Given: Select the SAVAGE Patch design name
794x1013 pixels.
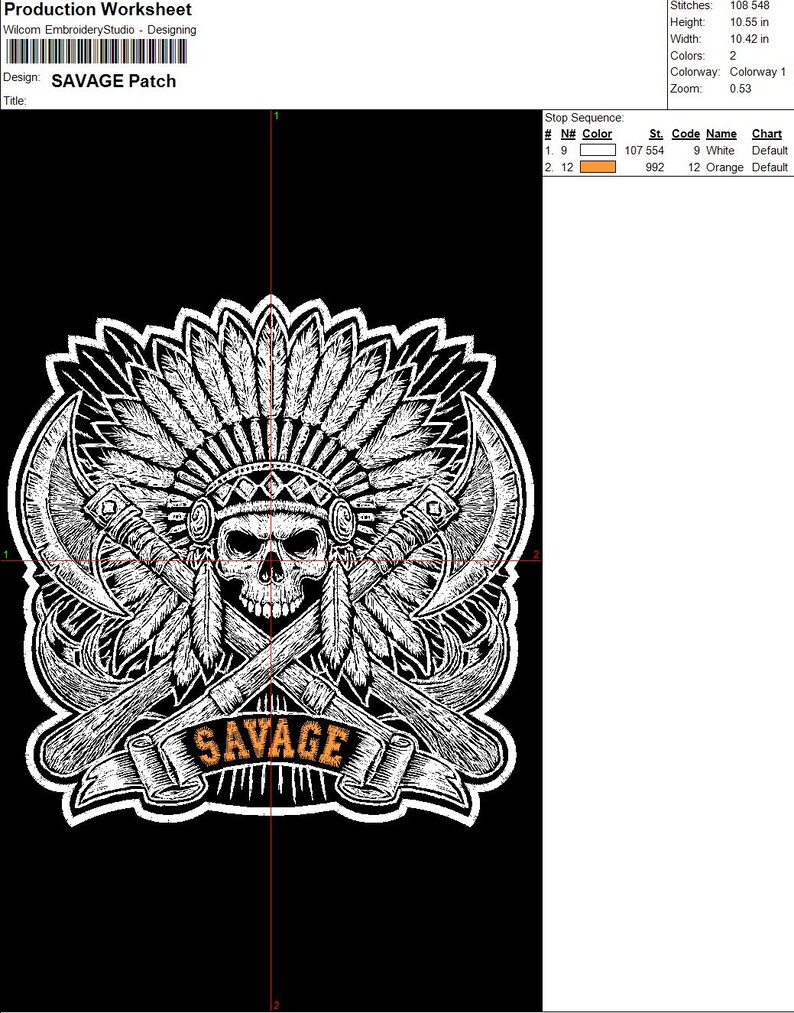Looking at the screenshot, I should click(113, 81).
